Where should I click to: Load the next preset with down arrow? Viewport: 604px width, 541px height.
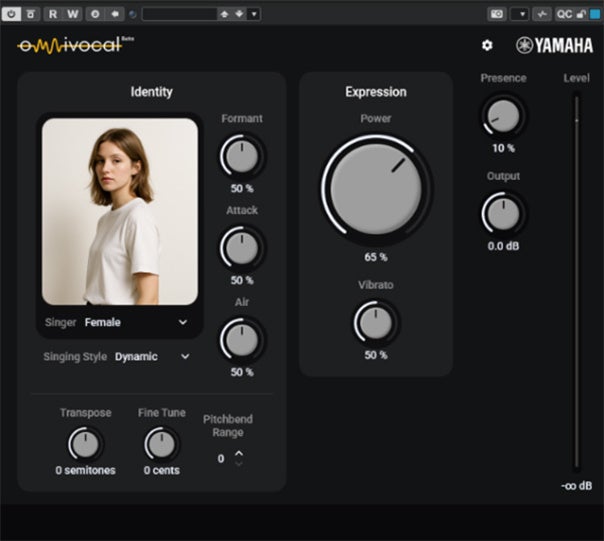click(239, 14)
